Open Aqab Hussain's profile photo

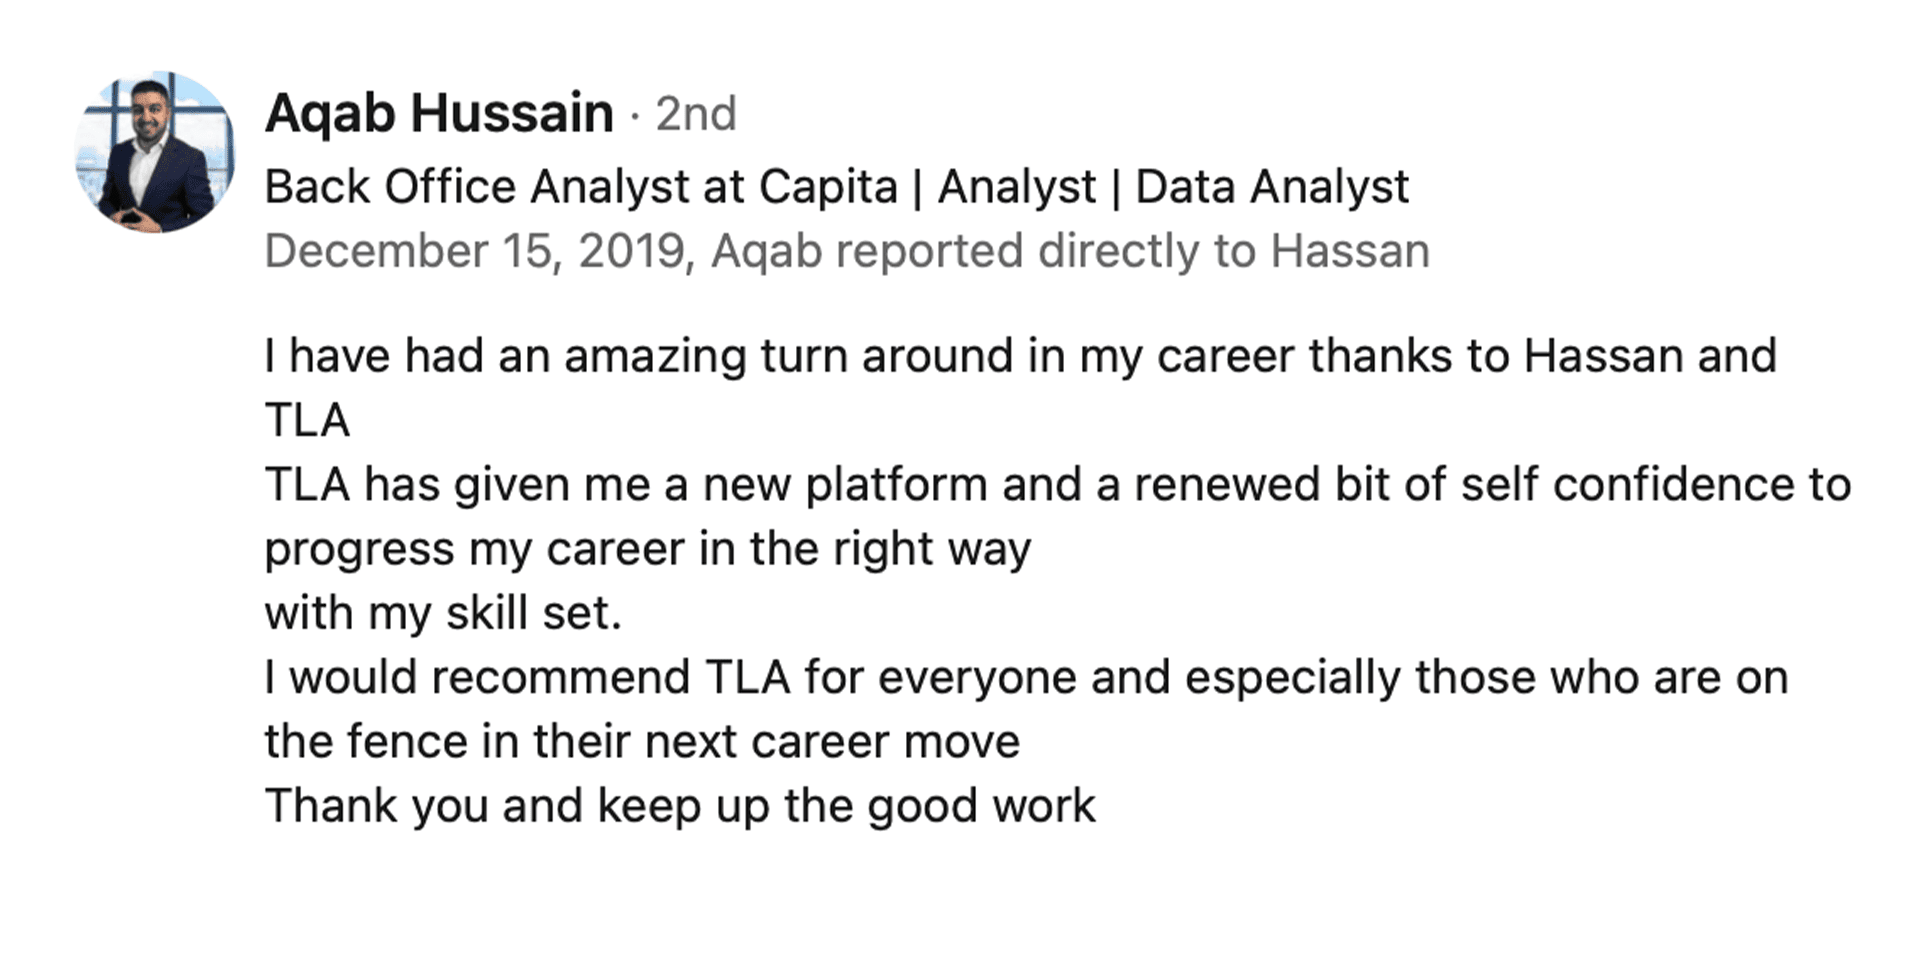click(155, 152)
